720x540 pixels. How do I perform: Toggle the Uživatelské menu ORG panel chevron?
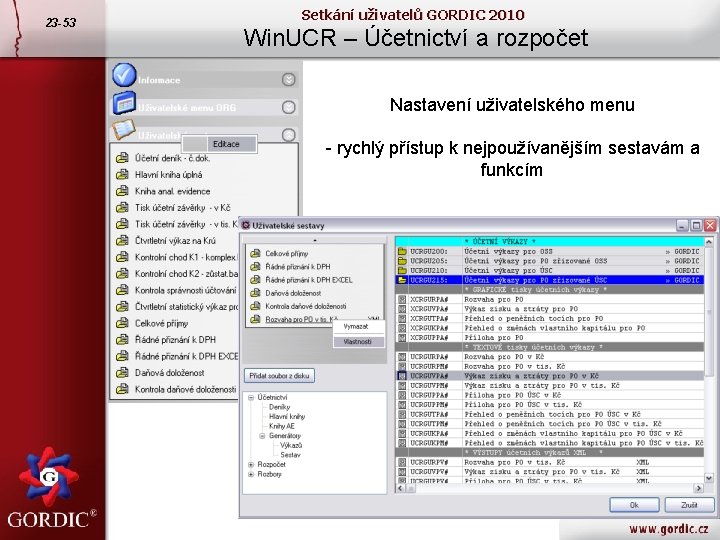tap(288, 107)
